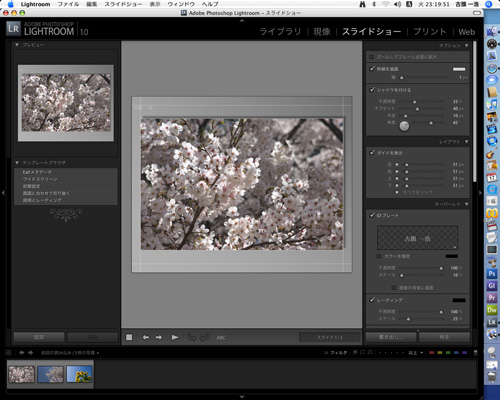Switch to the プリント module
Image resolution: width=500 pixels, height=400 pixels.
pos(430,32)
